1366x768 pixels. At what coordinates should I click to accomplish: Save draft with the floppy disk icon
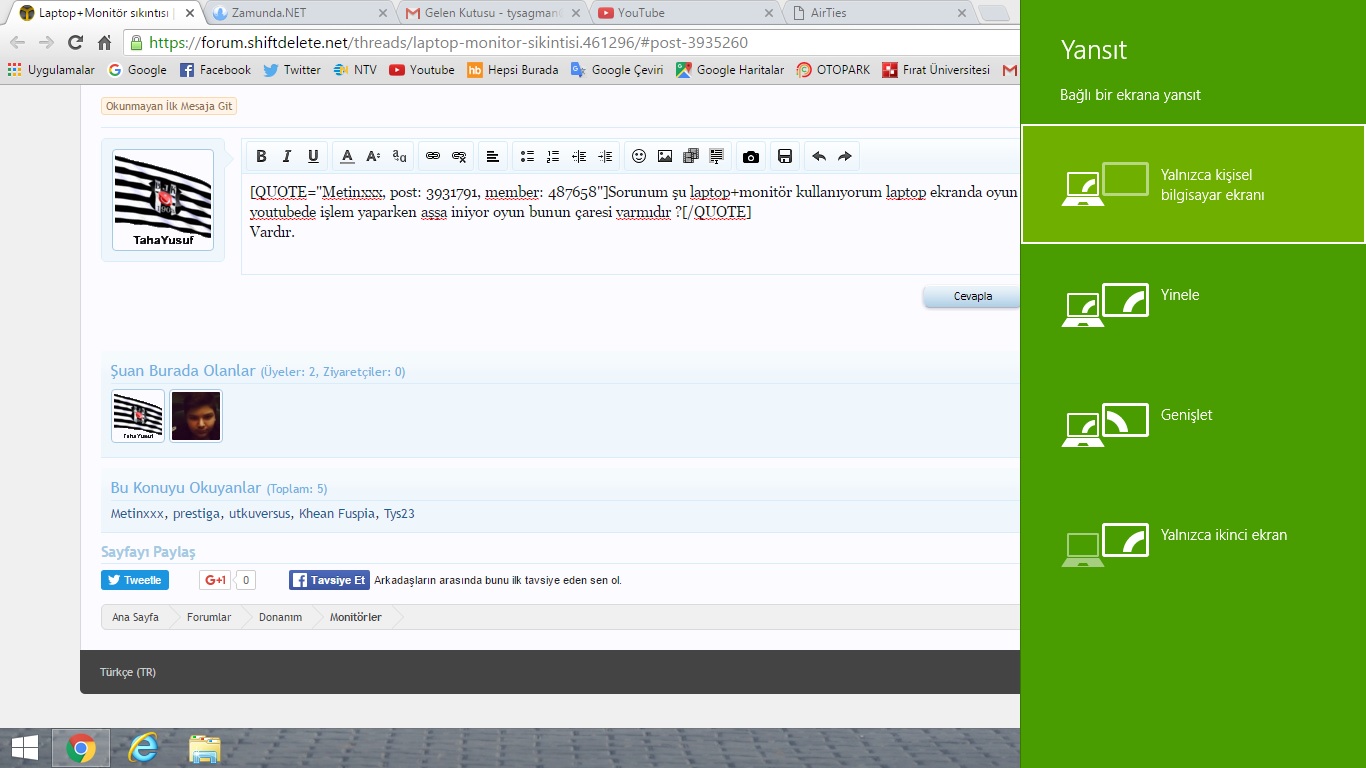(785, 156)
